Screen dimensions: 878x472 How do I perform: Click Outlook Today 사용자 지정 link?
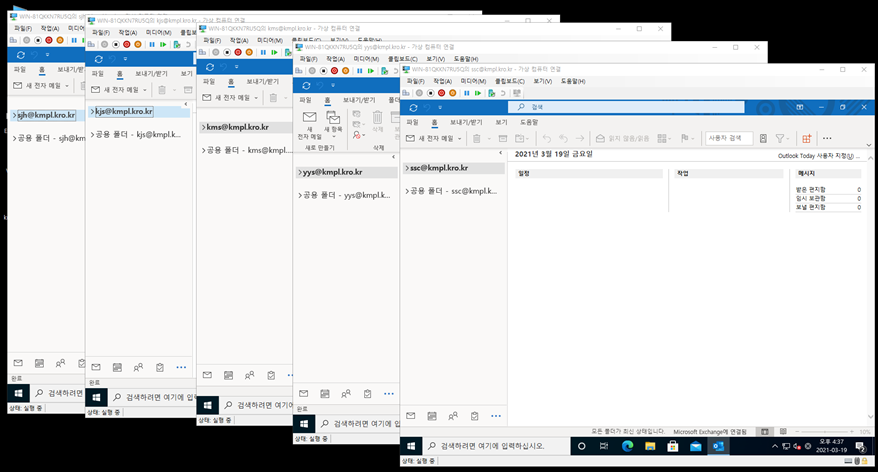coord(818,156)
